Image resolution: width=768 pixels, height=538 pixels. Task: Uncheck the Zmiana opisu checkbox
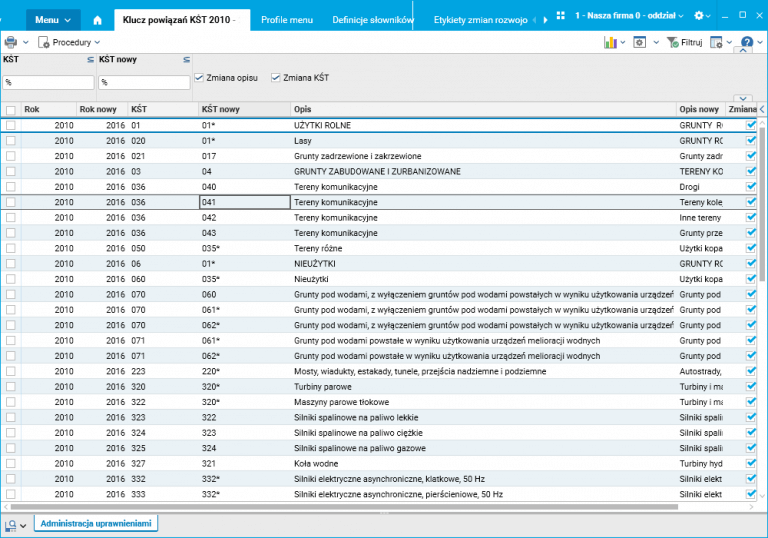pos(200,78)
